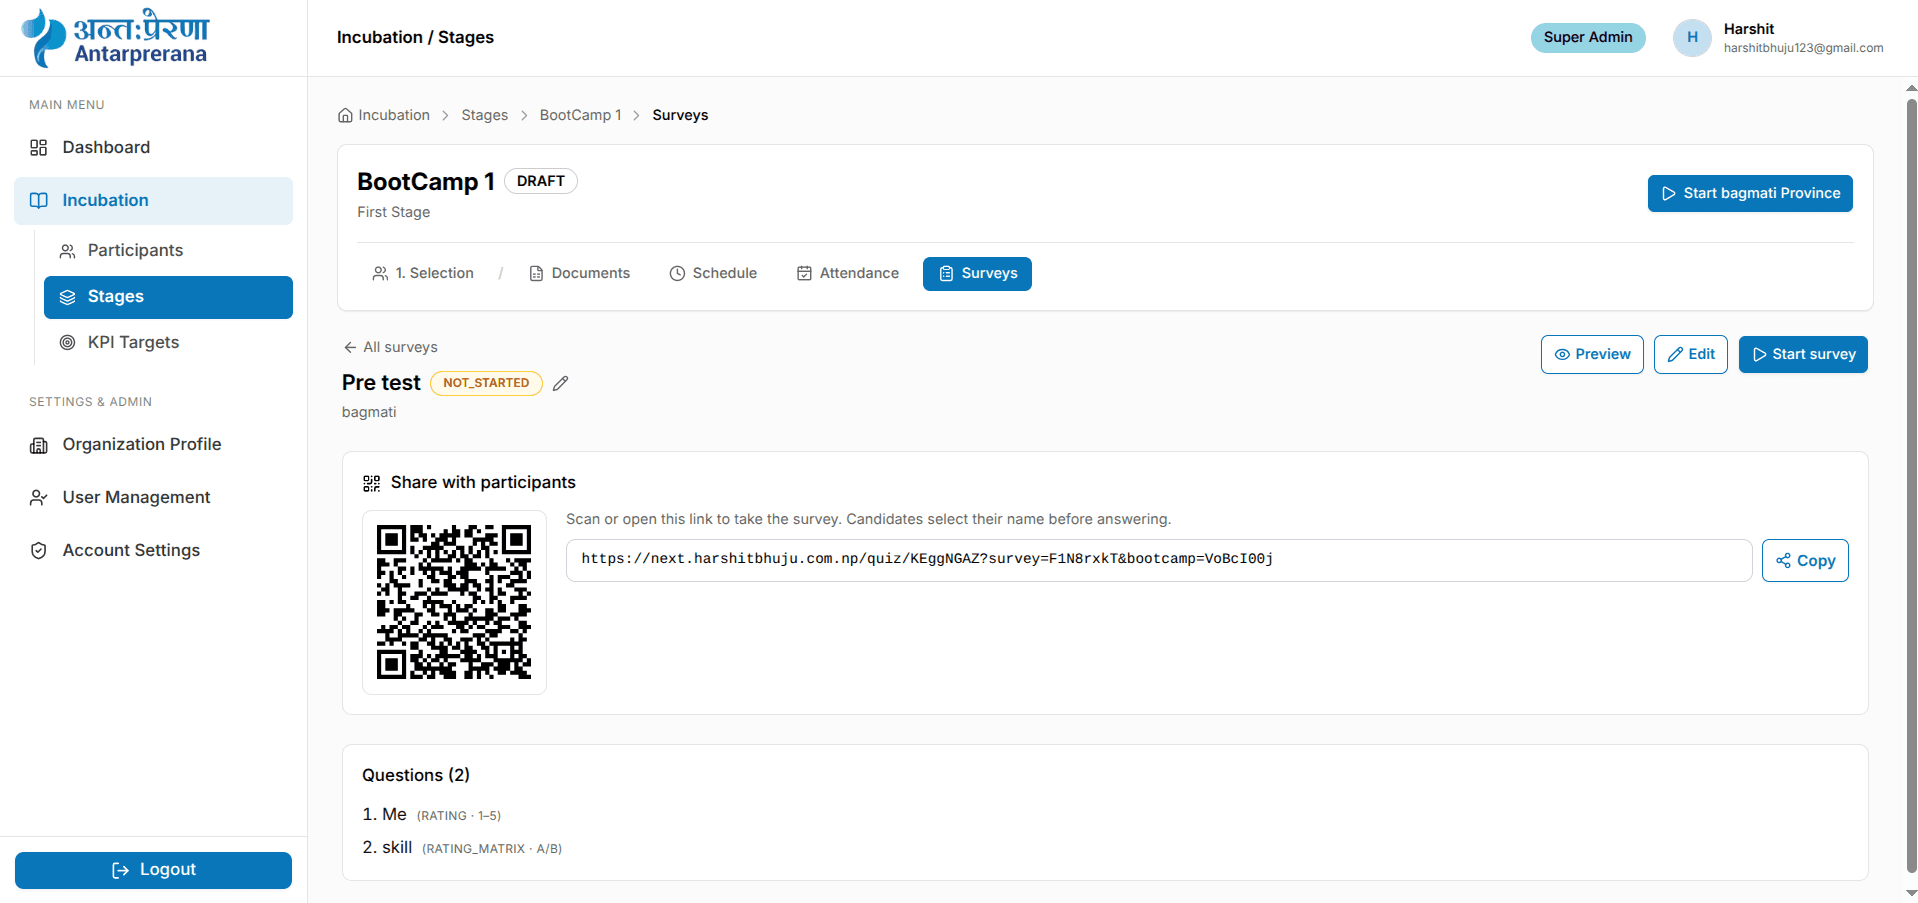Click the H user avatar
The image size is (1918, 903).
coord(1692,37)
